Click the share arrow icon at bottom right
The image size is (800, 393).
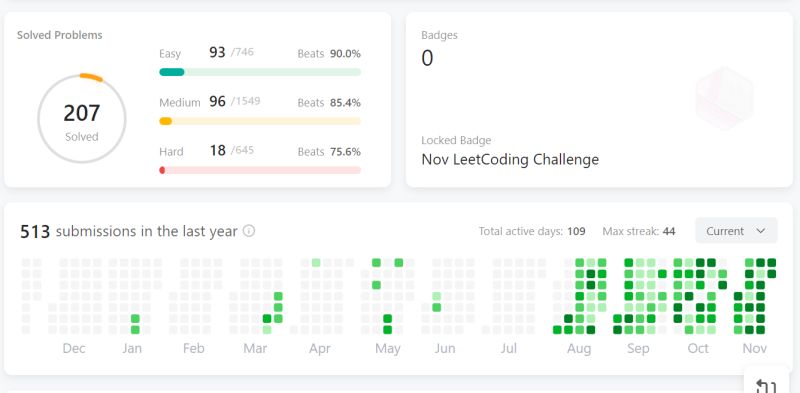[765, 385]
